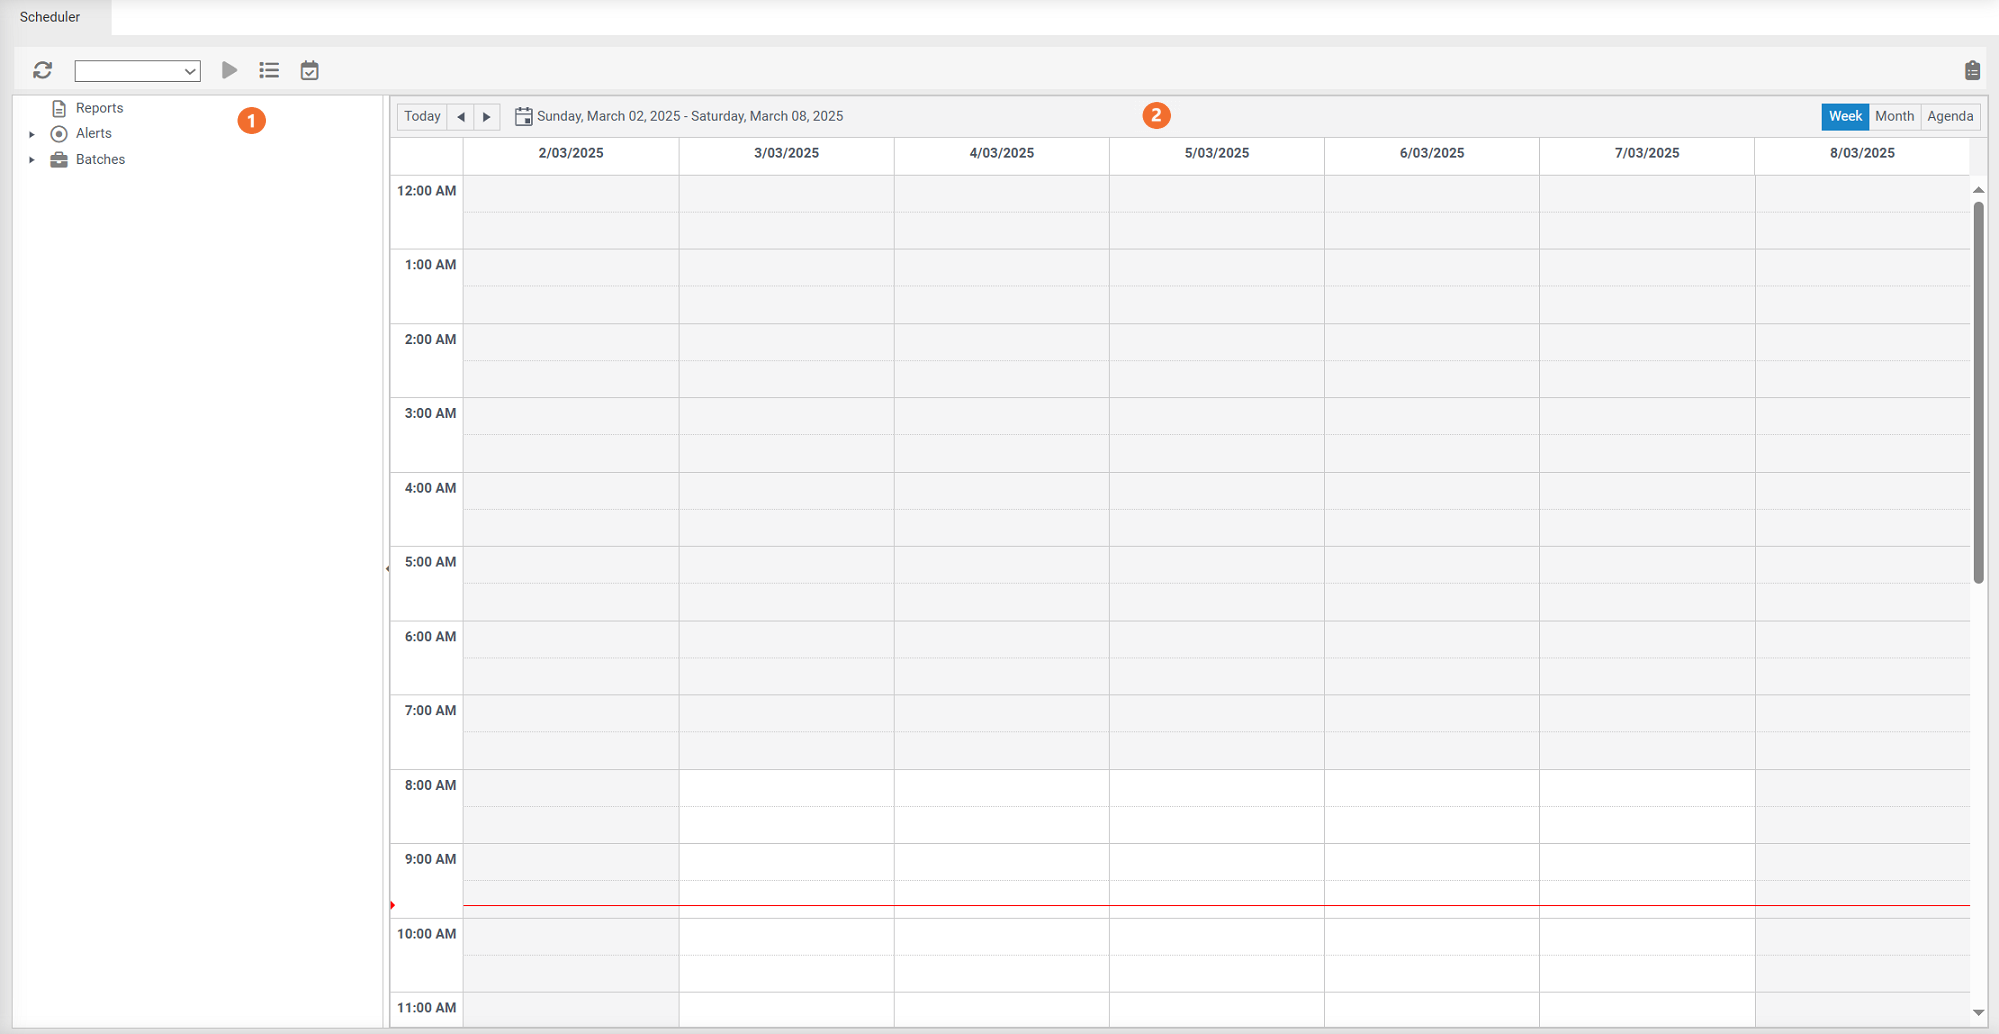The height and width of the screenshot is (1034, 1999).
Task: Select the Reports tree item
Action: [100, 108]
